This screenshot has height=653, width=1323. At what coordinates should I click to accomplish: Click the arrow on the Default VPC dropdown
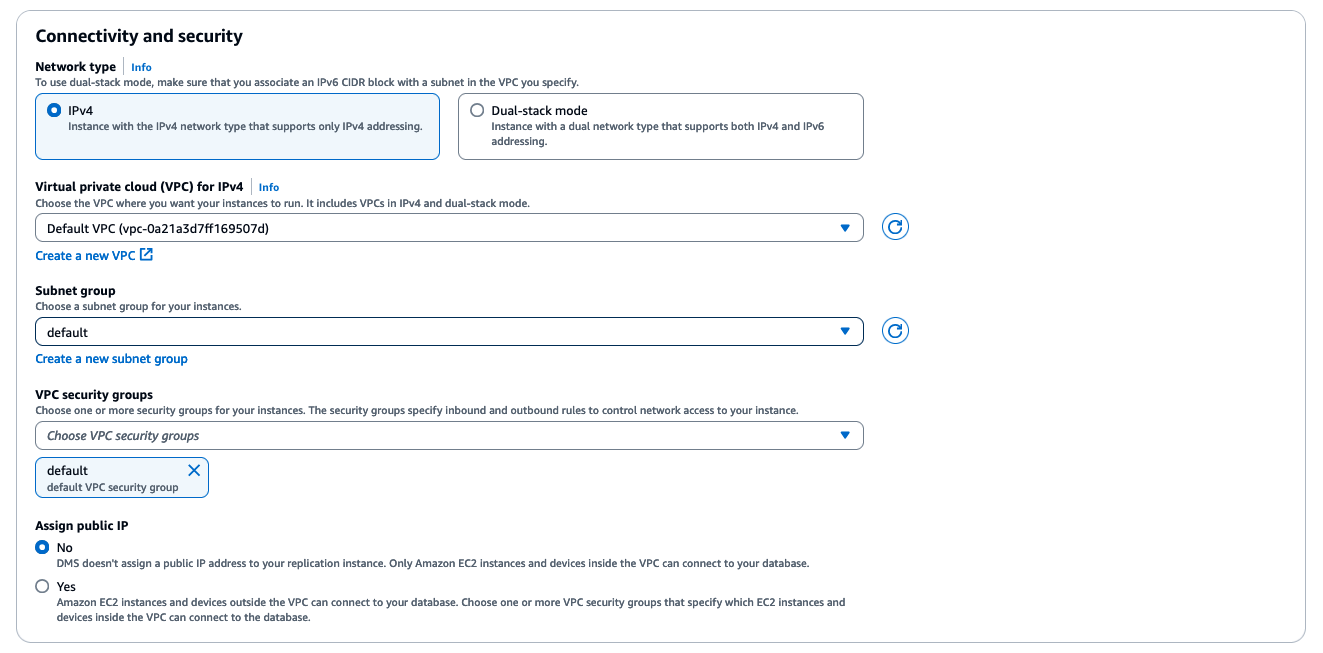pyautogui.click(x=845, y=228)
